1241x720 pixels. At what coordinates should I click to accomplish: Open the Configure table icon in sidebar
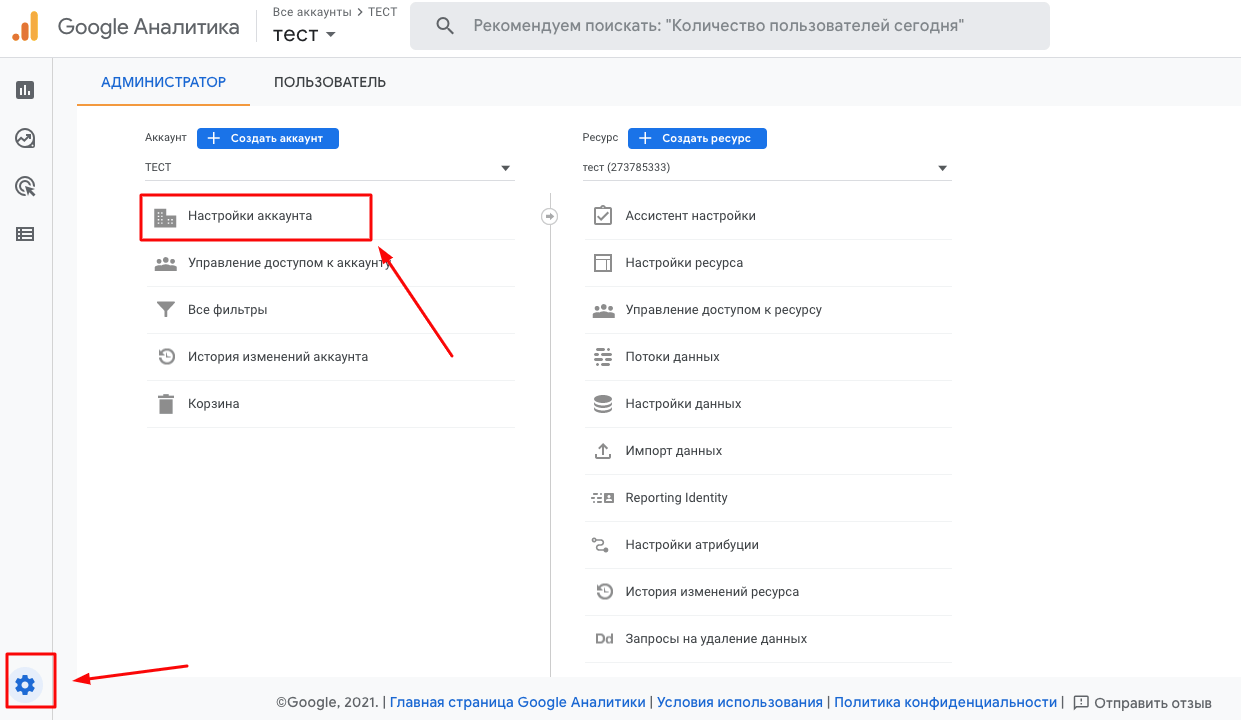(x=25, y=234)
